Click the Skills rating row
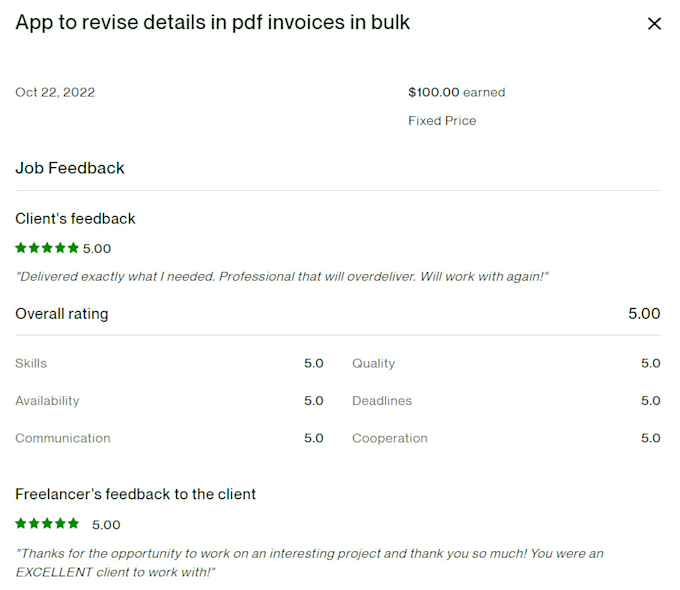 169,364
